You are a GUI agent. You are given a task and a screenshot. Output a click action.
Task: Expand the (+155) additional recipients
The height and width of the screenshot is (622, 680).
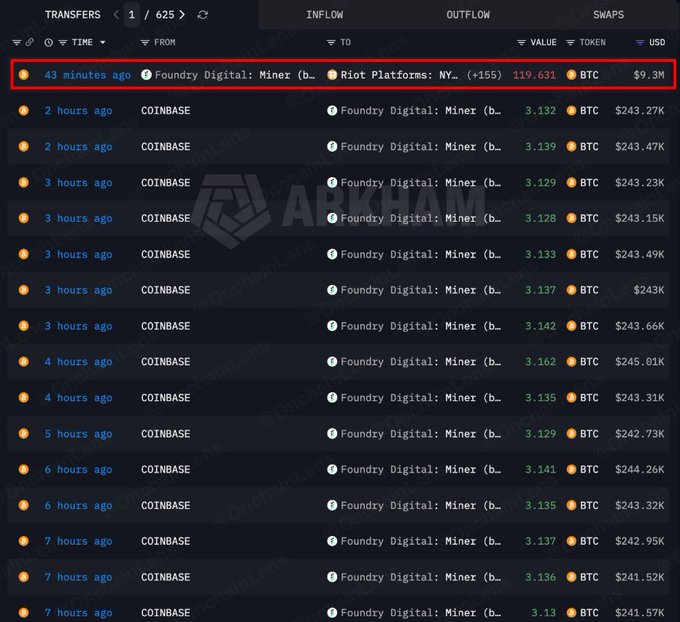484,75
